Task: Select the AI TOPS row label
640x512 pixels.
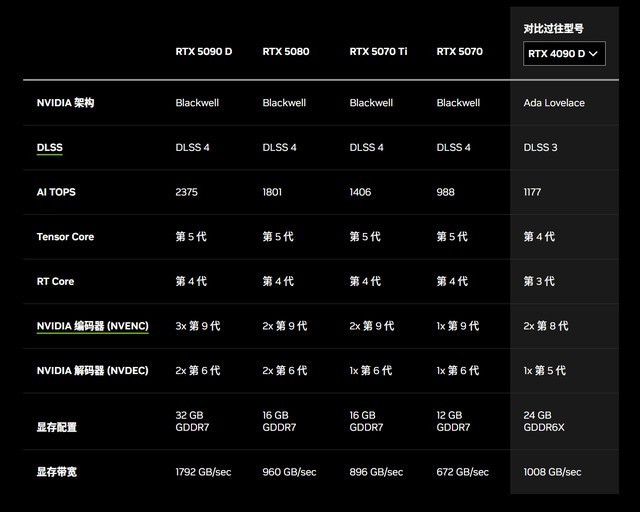Action: pyautogui.click(x=56, y=192)
